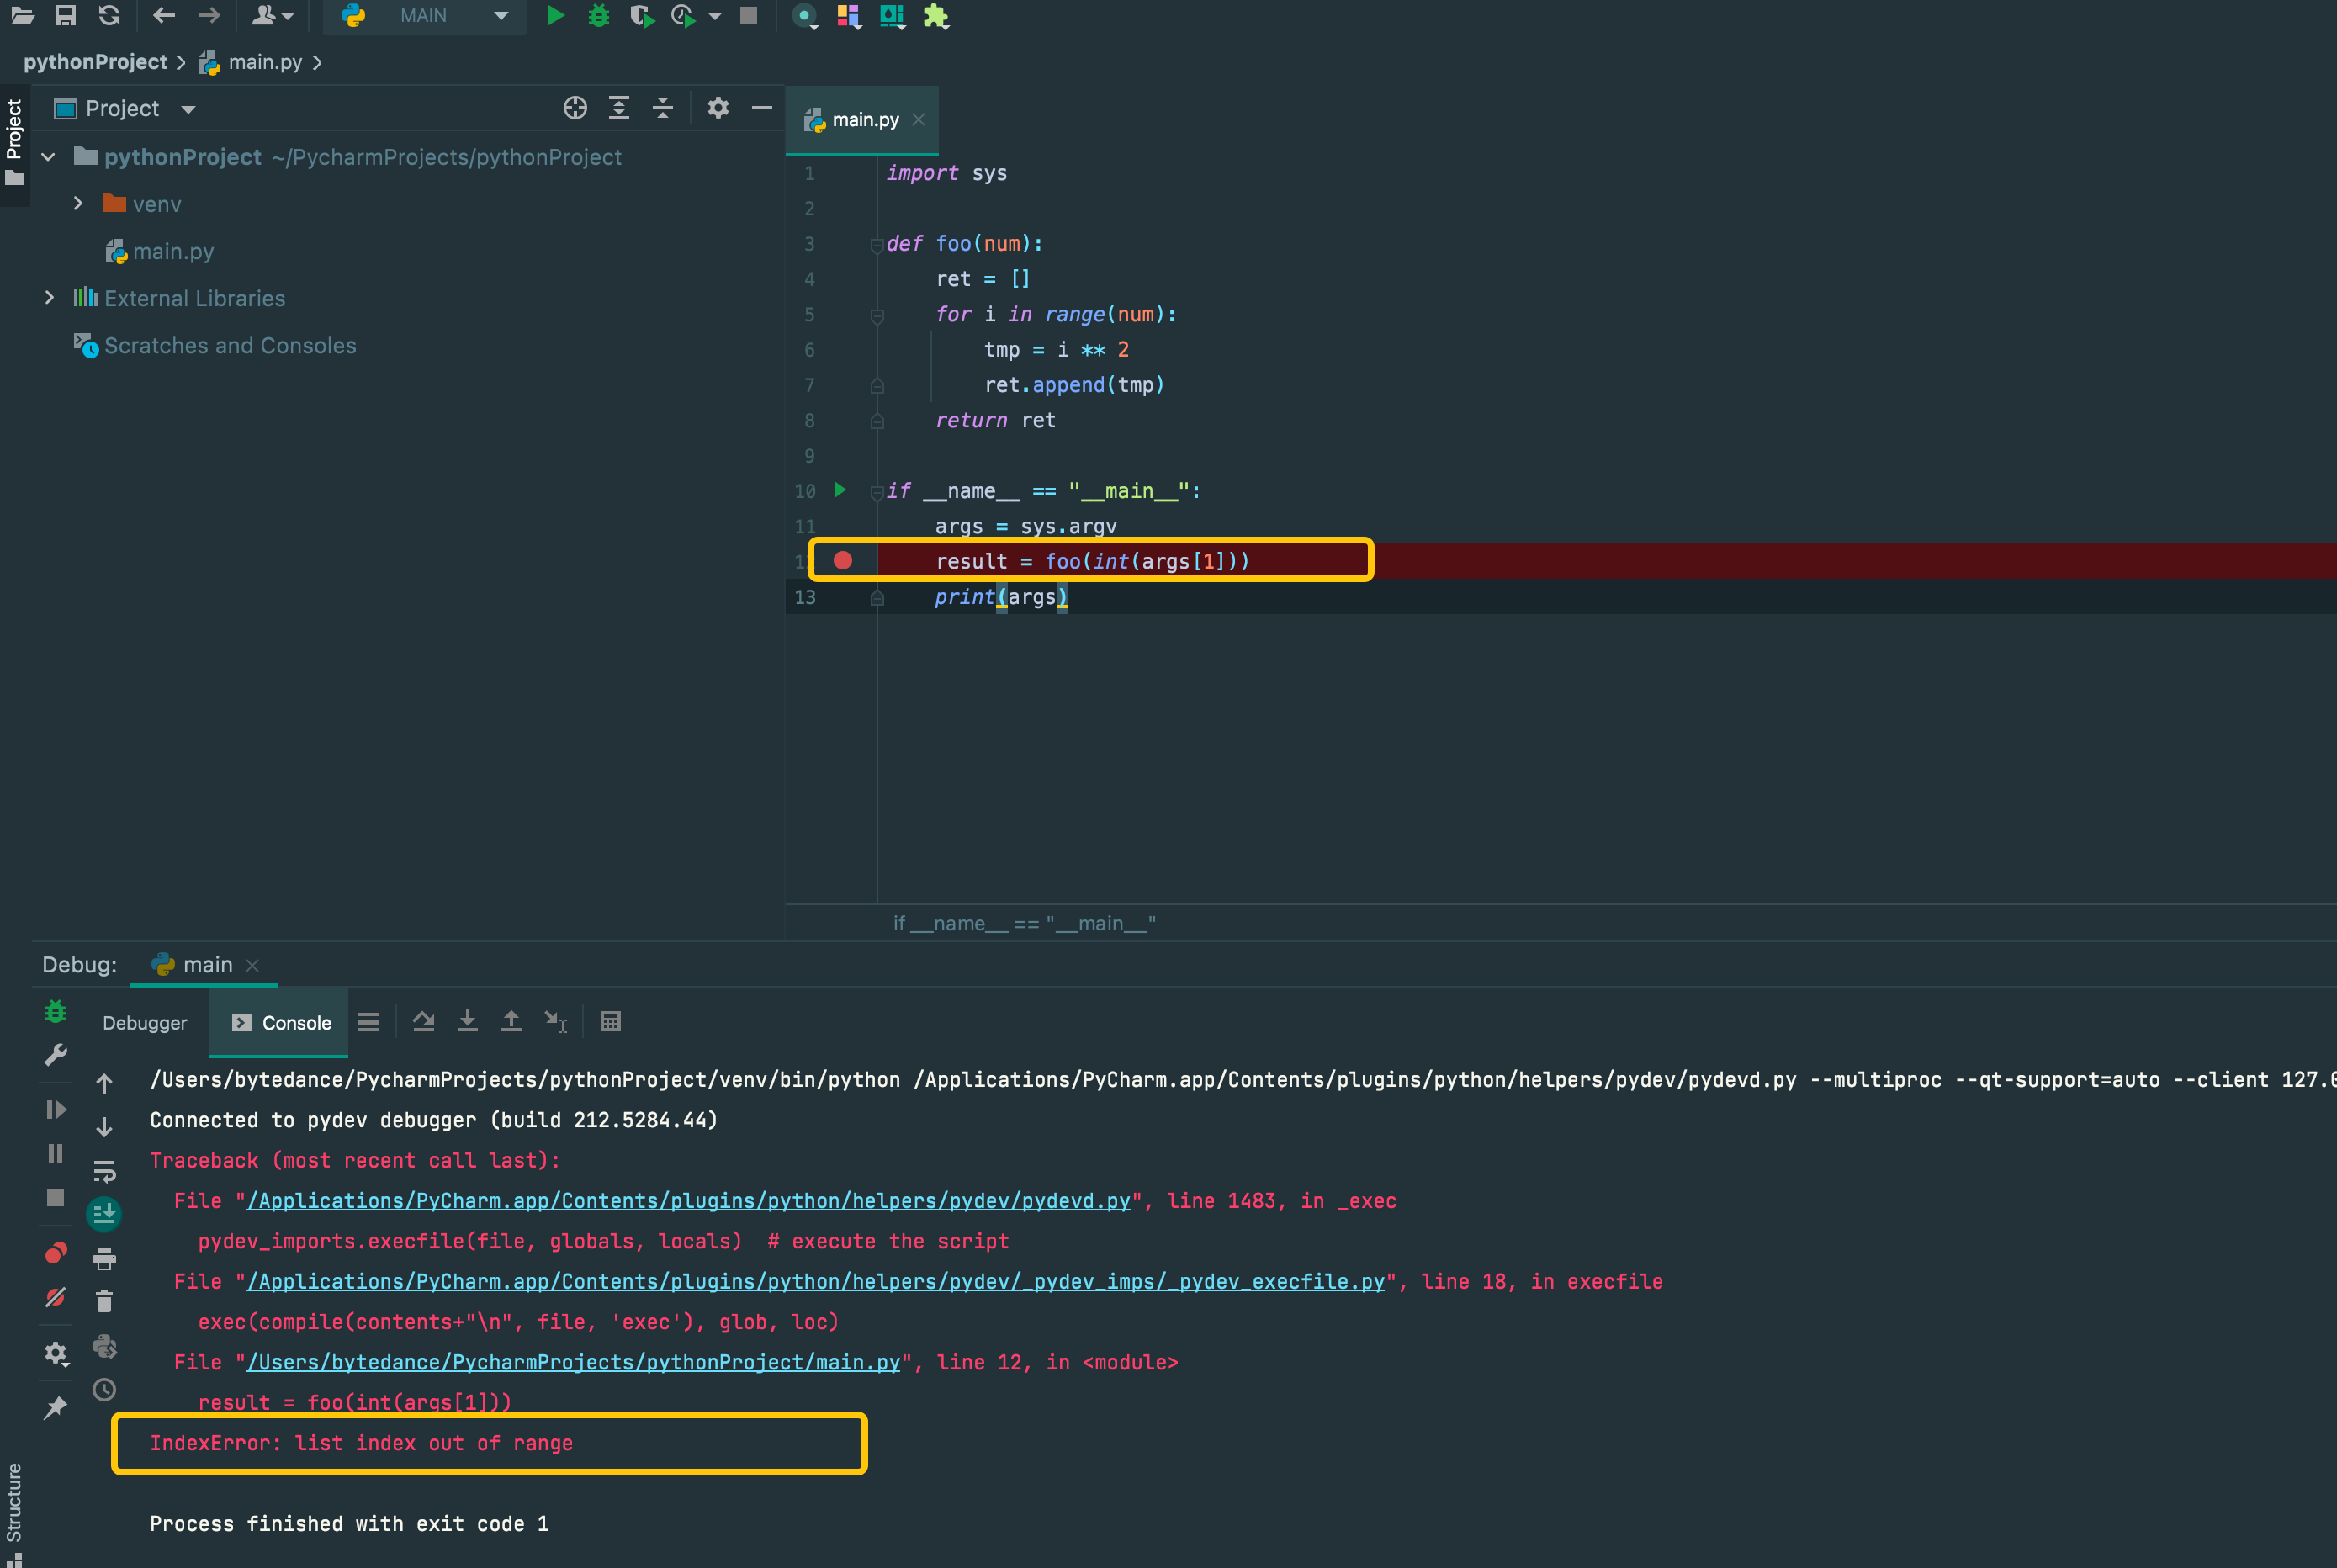Viewport: 2337px width, 1568px height.
Task: Close the main.py editor tab
Action: (919, 120)
